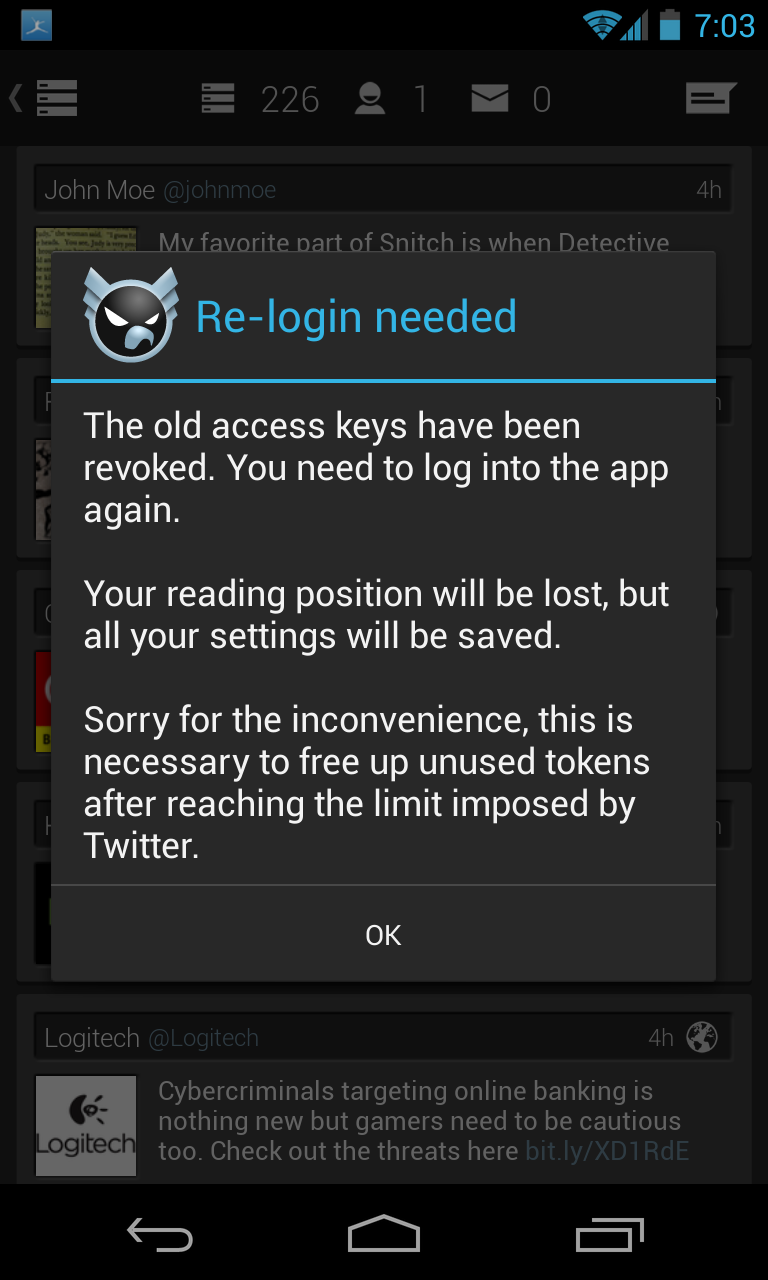Open @Logitech user handle
The image size is (768, 1280).
click(203, 1038)
